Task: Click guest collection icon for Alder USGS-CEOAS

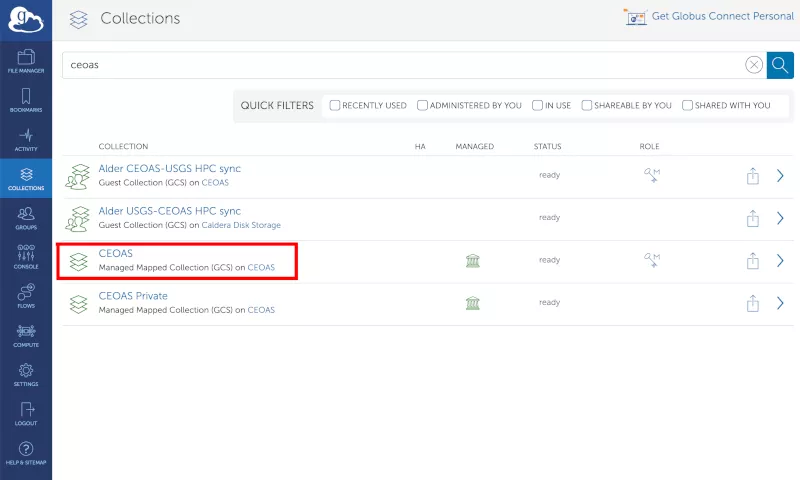Action: [78, 219]
